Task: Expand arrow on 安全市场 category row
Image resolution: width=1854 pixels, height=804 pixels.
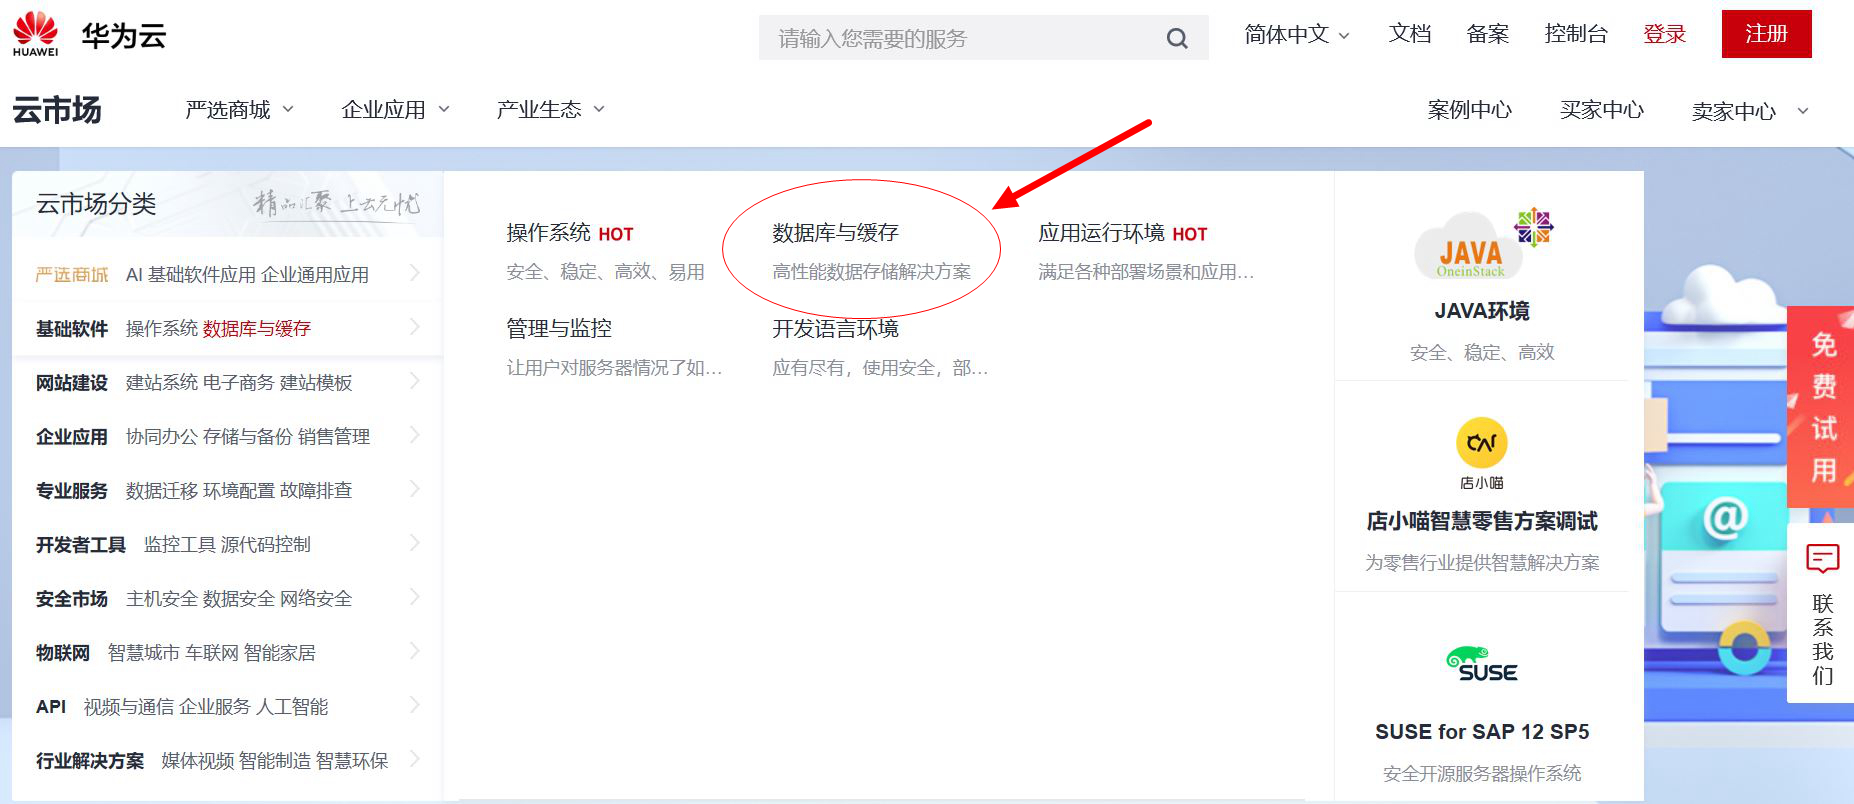Action: click(x=415, y=597)
